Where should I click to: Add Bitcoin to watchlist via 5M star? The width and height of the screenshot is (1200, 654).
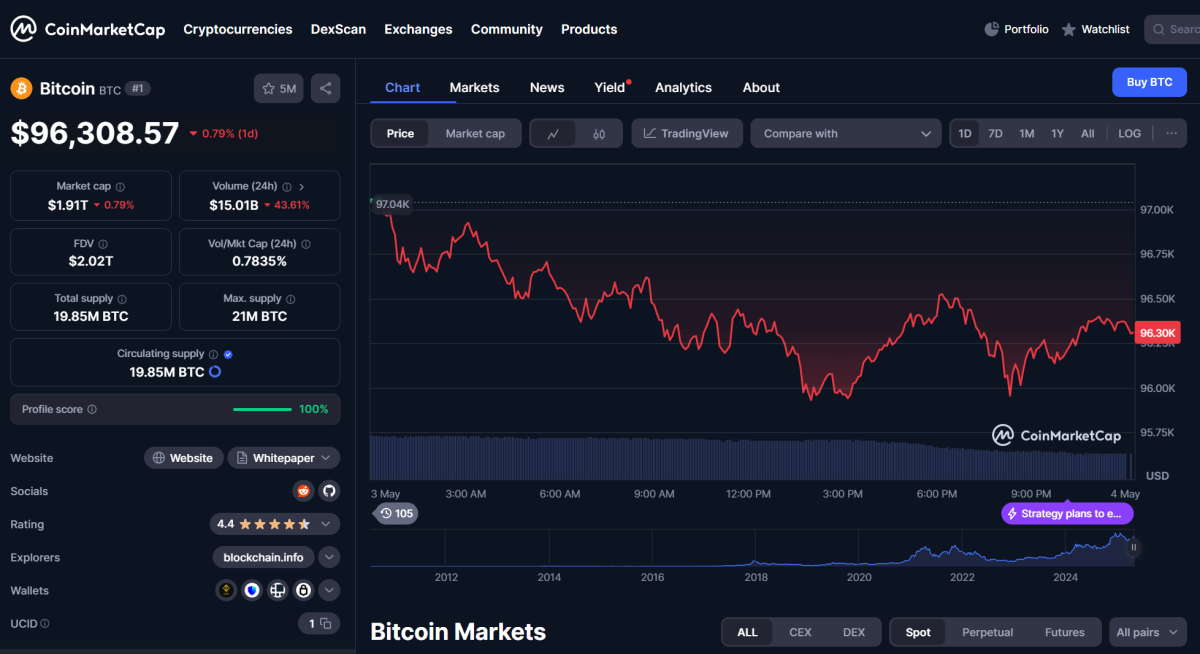(x=279, y=88)
